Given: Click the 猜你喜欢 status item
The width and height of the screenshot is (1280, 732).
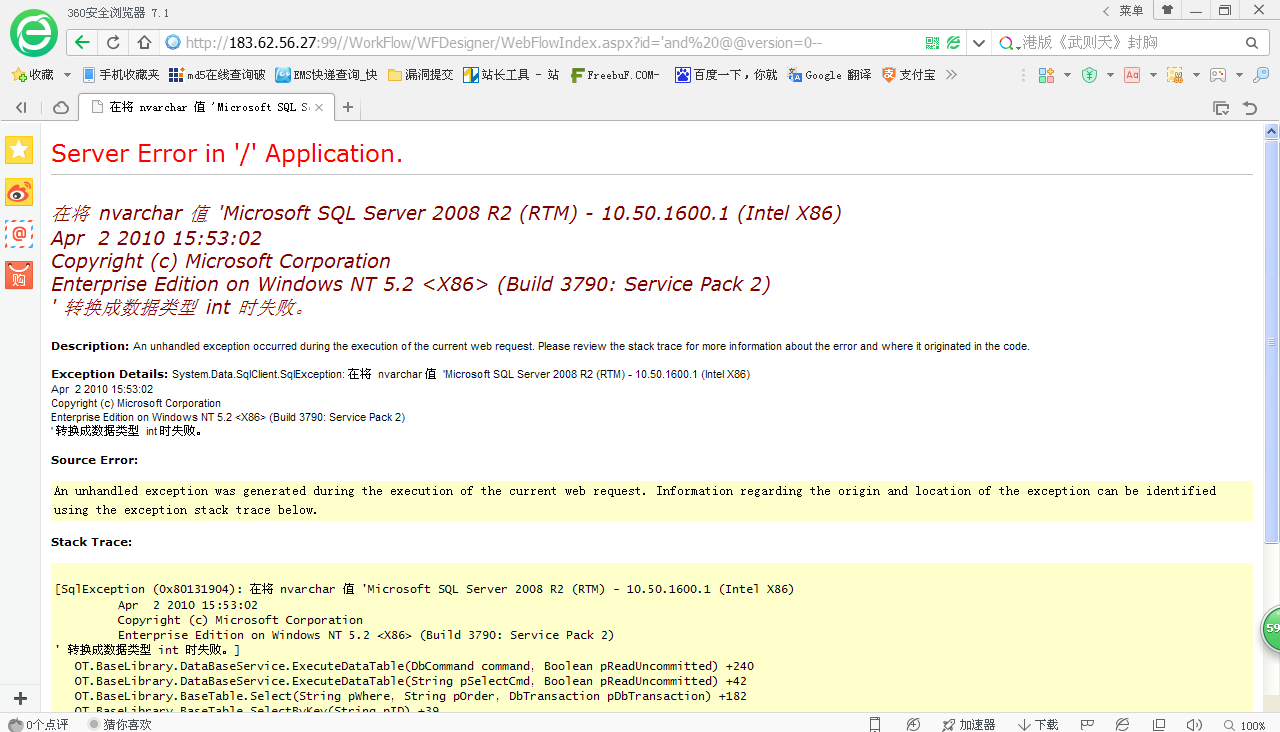Looking at the screenshot, I should click(120, 724).
